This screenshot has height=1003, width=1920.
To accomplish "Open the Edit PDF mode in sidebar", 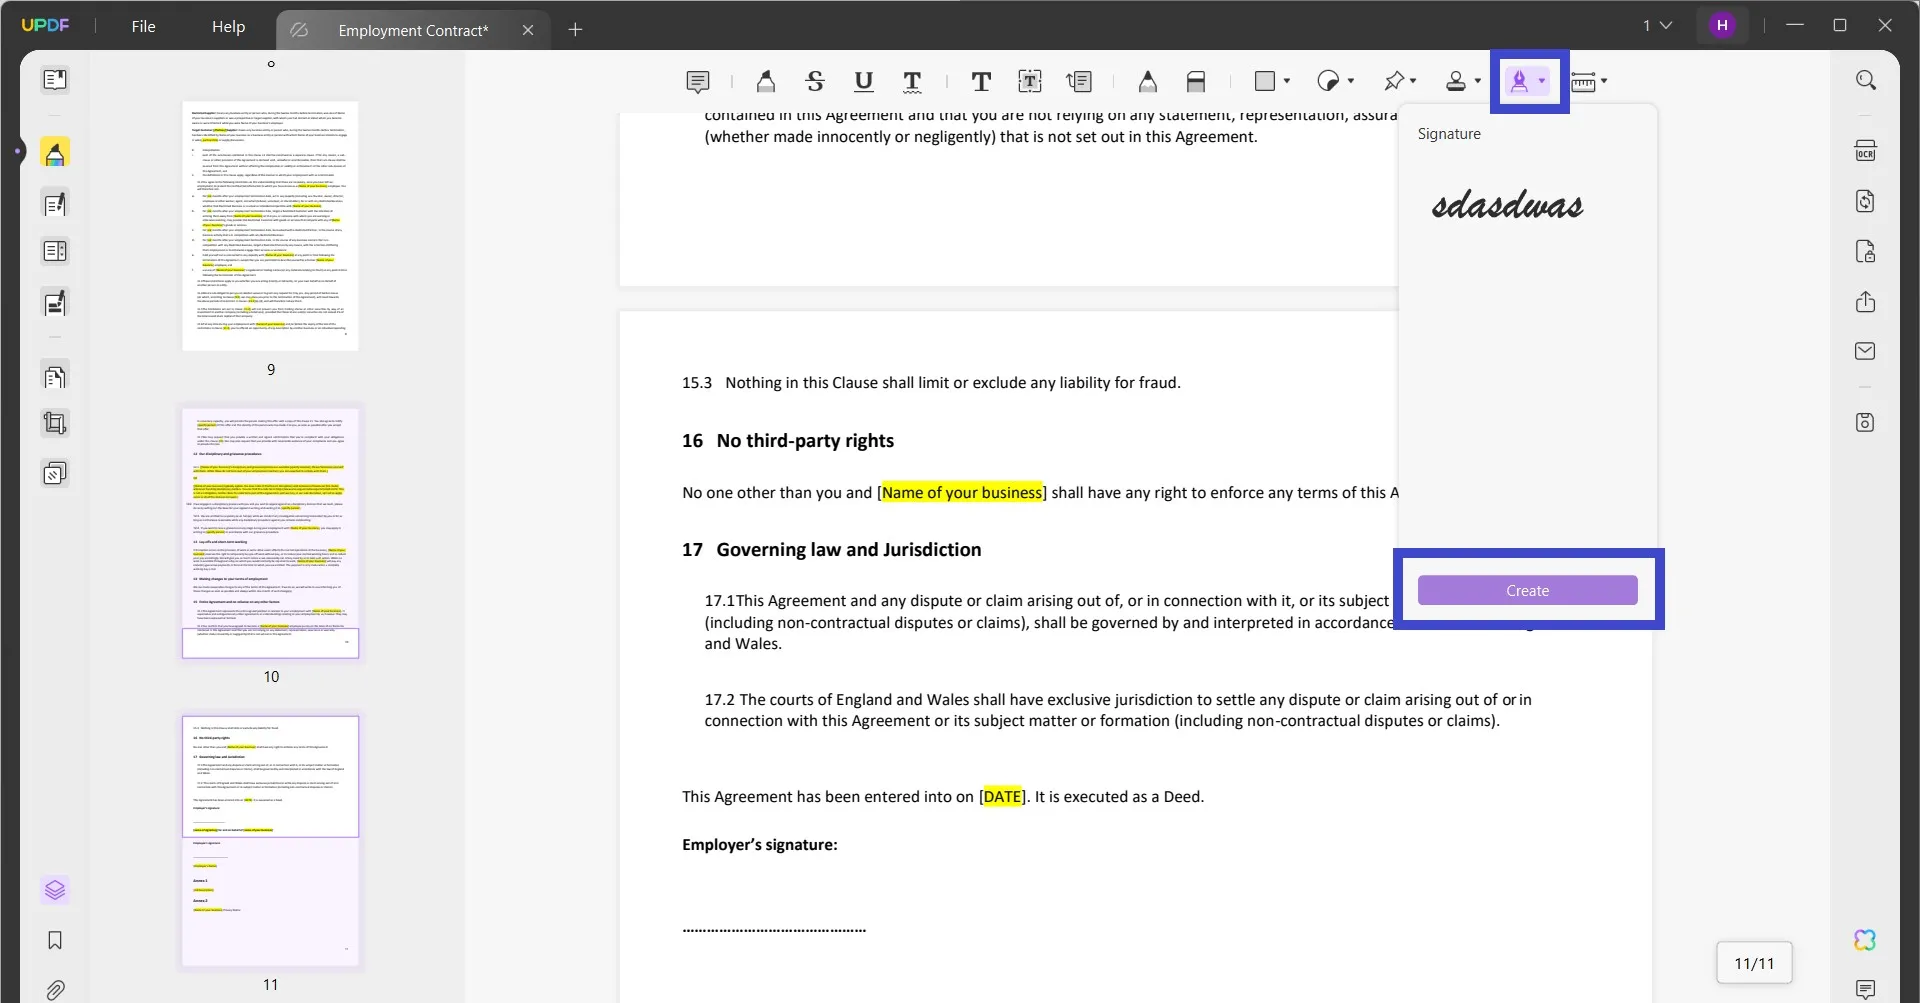I will (x=55, y=204).
